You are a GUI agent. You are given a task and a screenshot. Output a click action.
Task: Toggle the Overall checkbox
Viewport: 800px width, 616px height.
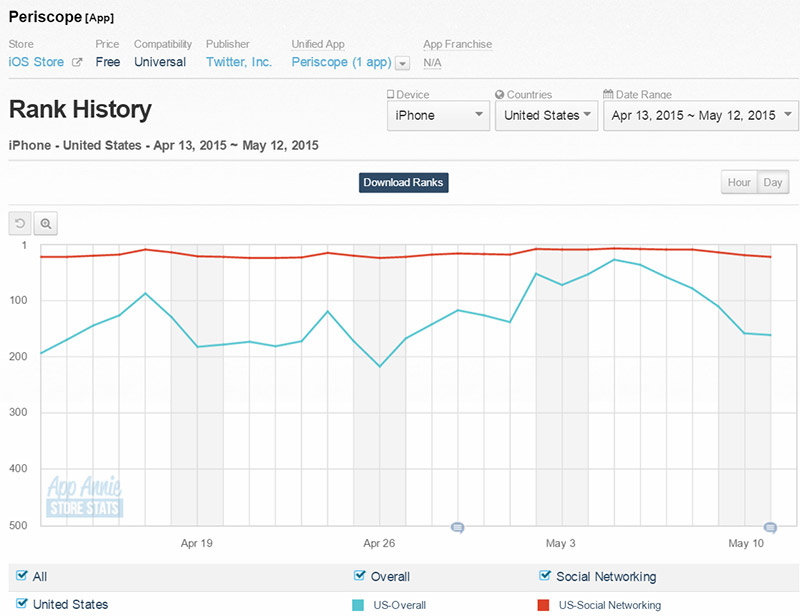(359, 576)
